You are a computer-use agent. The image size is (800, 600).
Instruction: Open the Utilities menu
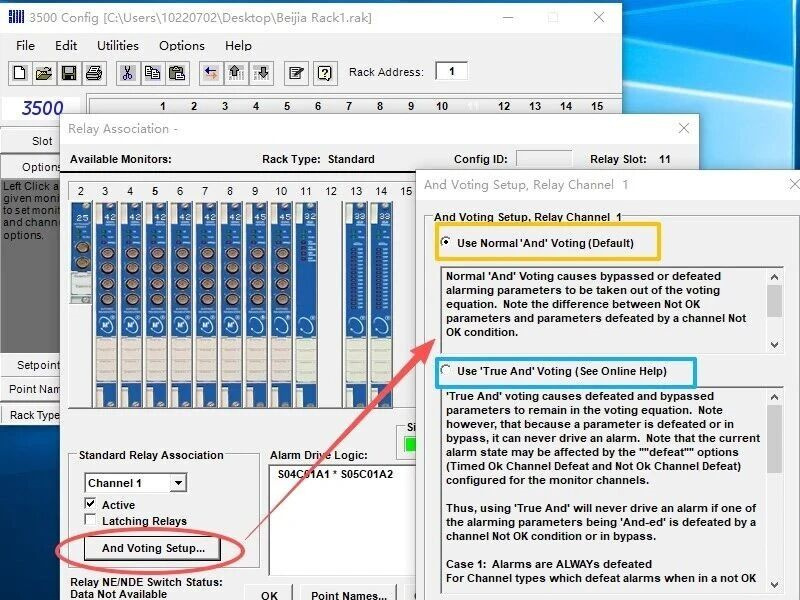coord(118,45)
